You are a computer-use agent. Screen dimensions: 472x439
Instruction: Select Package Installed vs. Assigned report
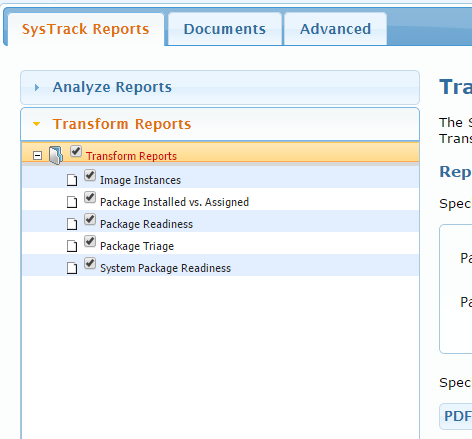pyautogui.click(x=174, y=202)
